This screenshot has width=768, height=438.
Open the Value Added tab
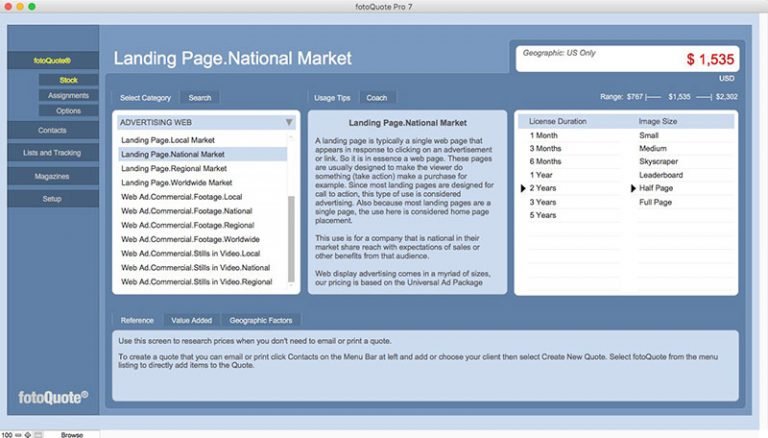[192, 320]
